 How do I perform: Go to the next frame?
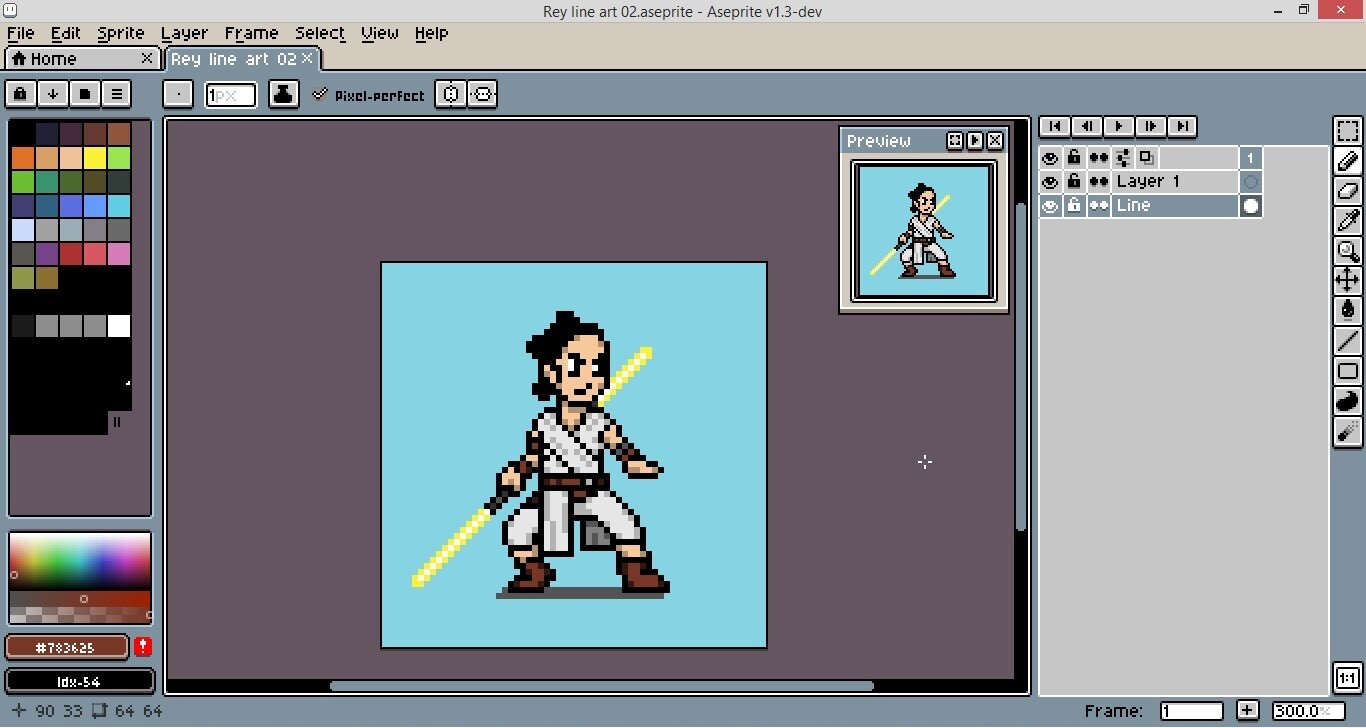1150,126
